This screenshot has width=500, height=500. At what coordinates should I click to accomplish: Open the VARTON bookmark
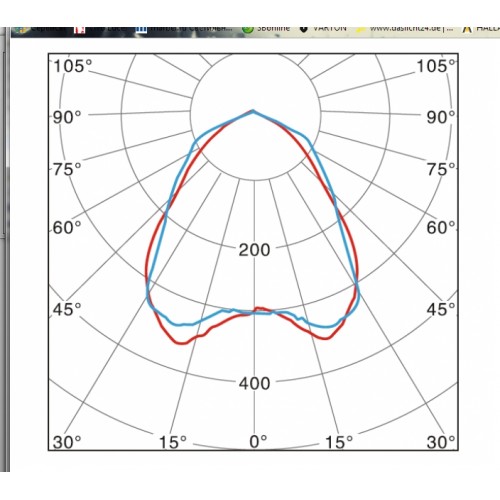click(x=324, y=29)
